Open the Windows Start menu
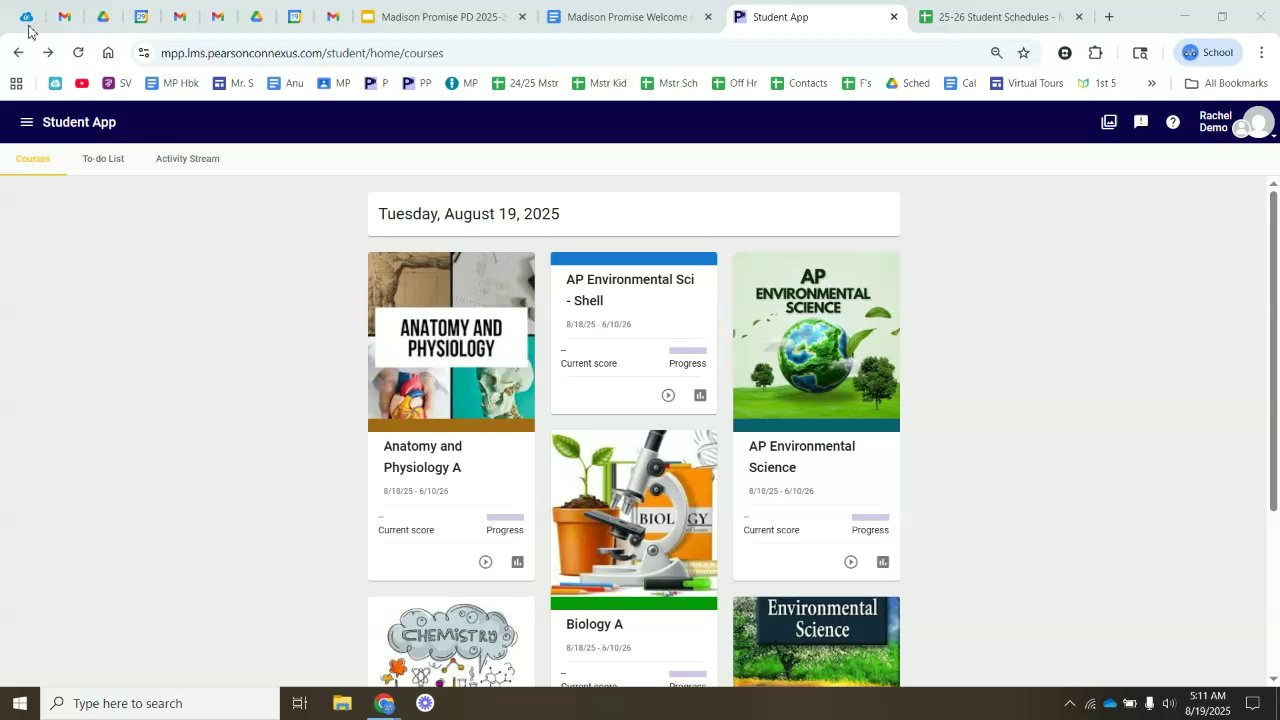Screen dimensions: 1280x720 coord(20,703)
